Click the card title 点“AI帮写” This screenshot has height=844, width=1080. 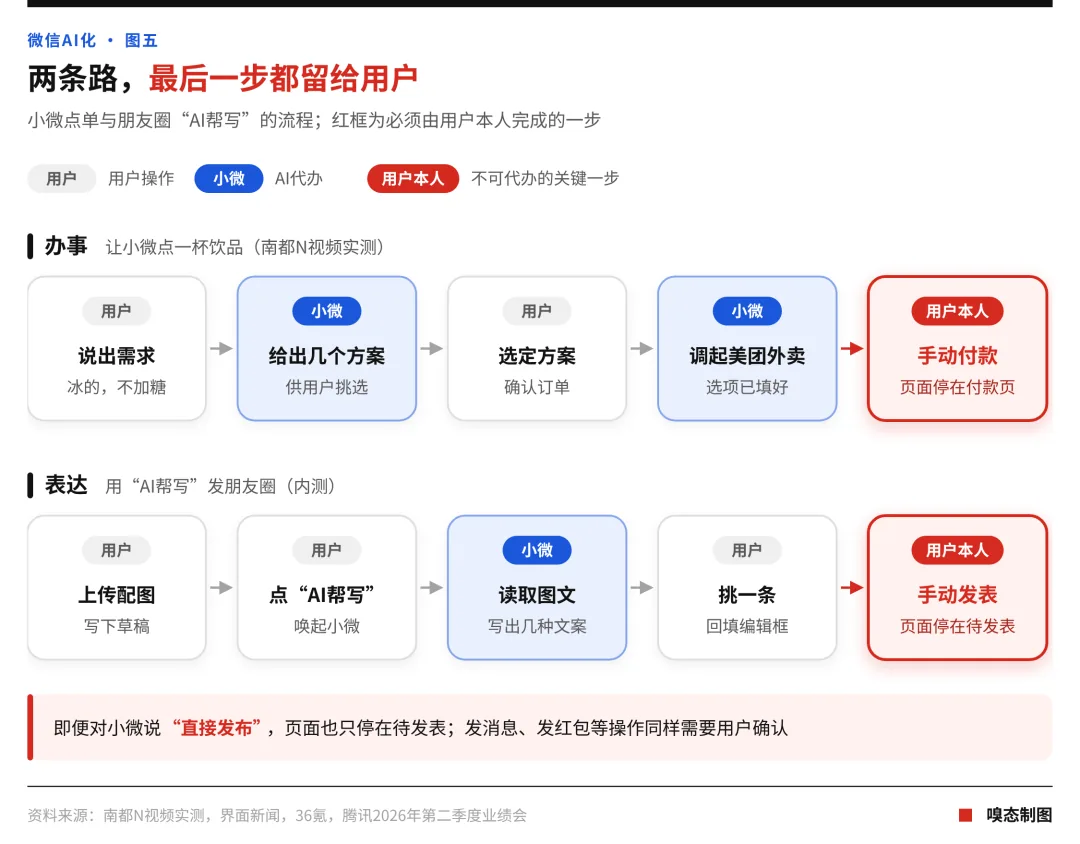pos(322,595)
